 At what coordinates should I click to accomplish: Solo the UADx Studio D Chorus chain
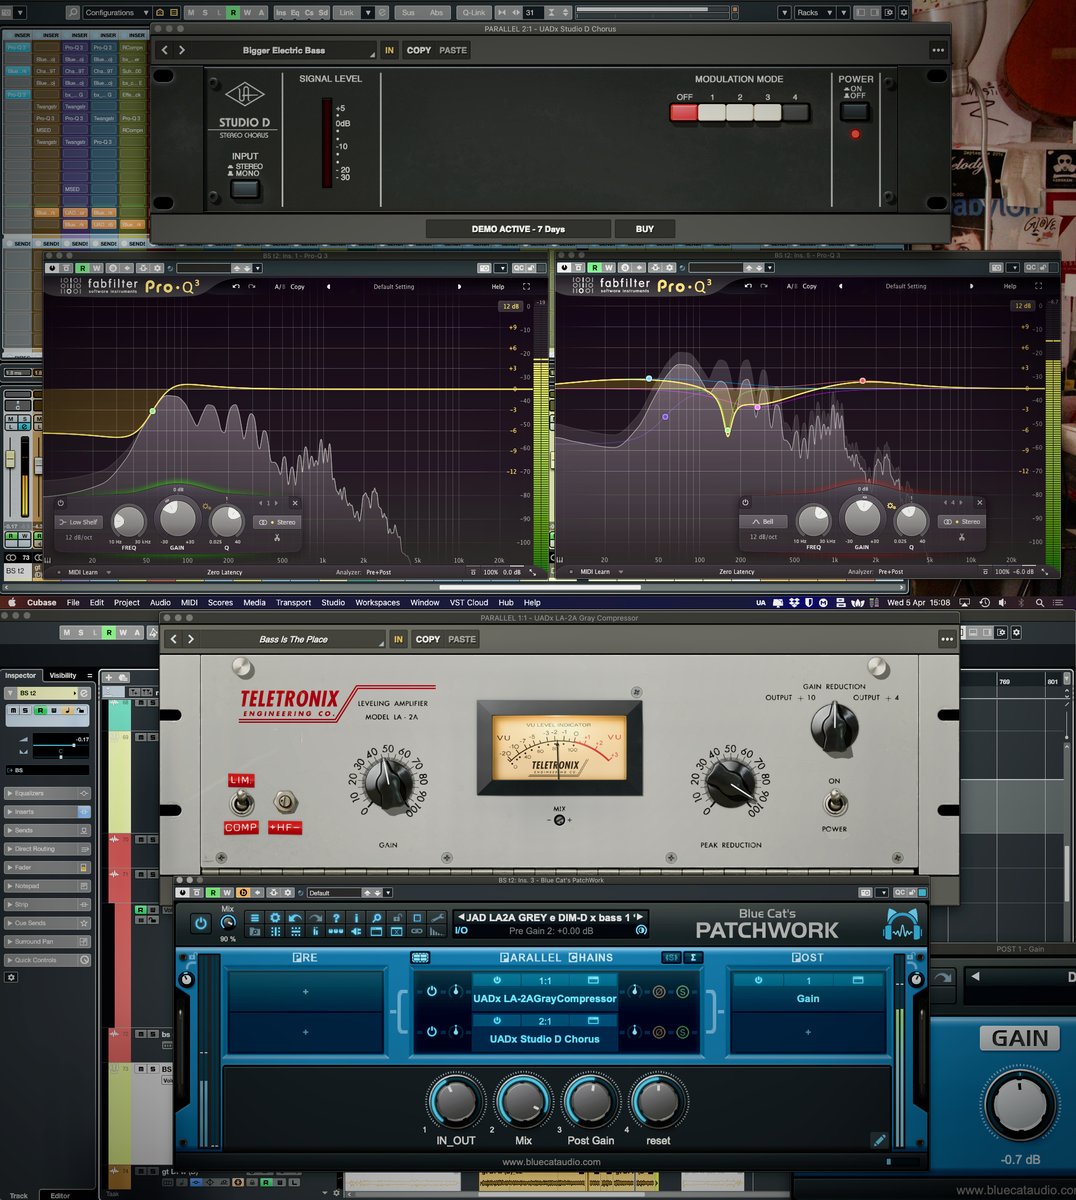pyautogui.click(x=682, y=1032)
